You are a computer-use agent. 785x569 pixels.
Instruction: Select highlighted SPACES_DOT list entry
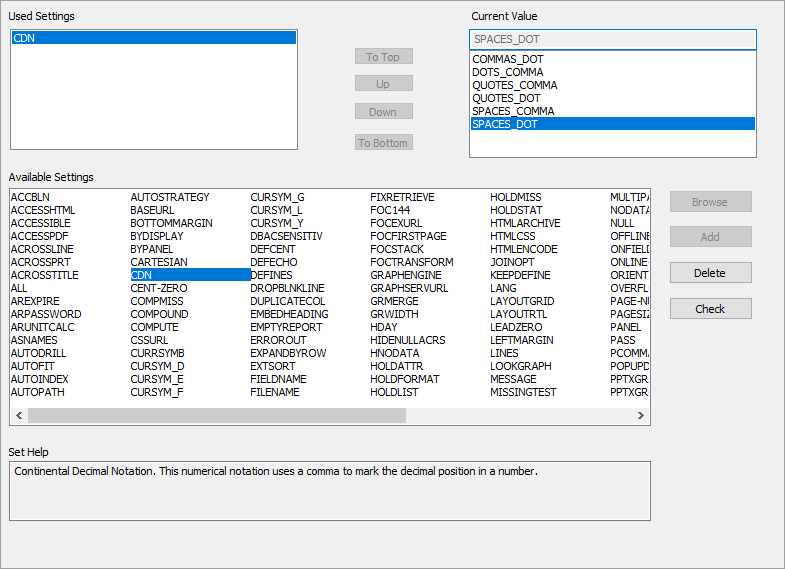click(x=613, y=124)
